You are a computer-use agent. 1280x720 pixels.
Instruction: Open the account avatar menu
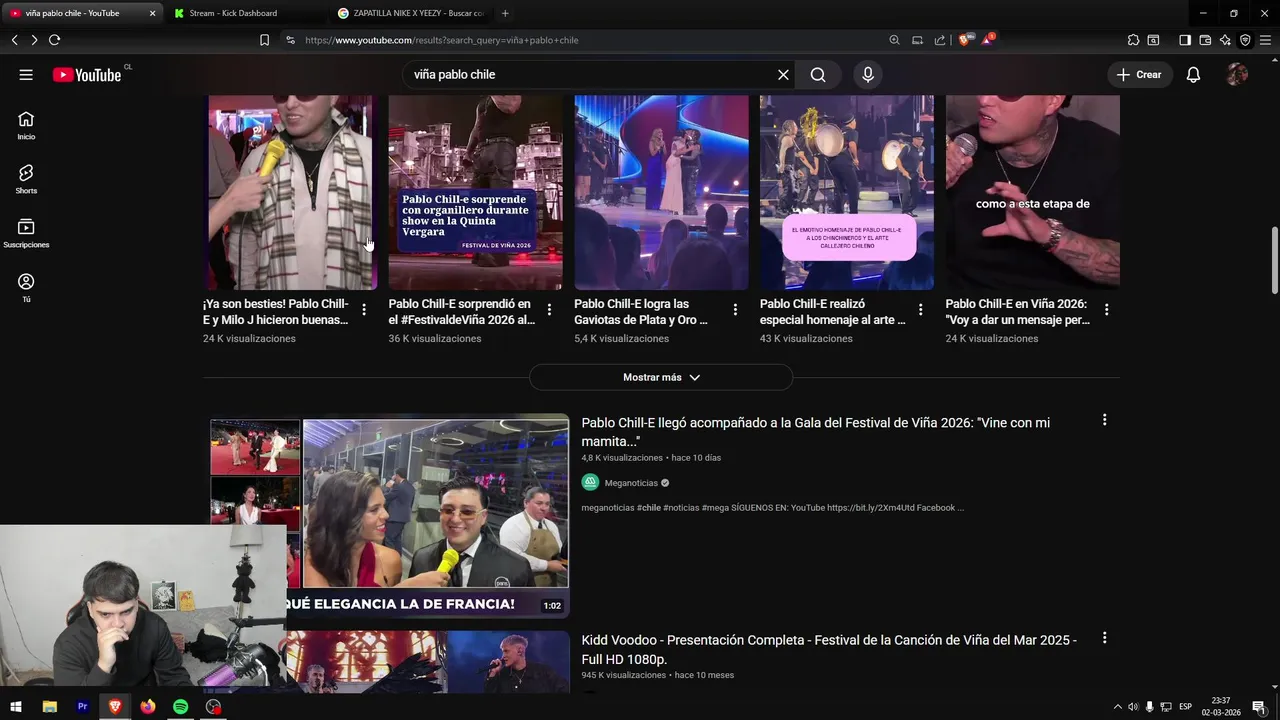point(1237,75)
